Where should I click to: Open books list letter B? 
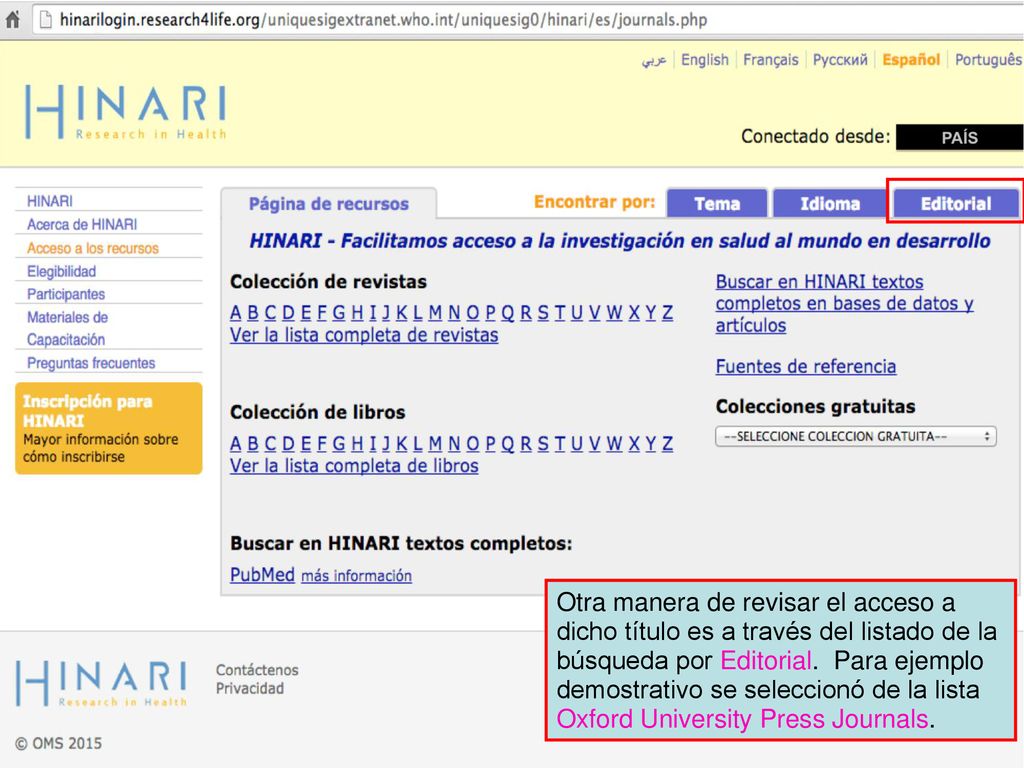pyautogui.click(x=253, y=444)
